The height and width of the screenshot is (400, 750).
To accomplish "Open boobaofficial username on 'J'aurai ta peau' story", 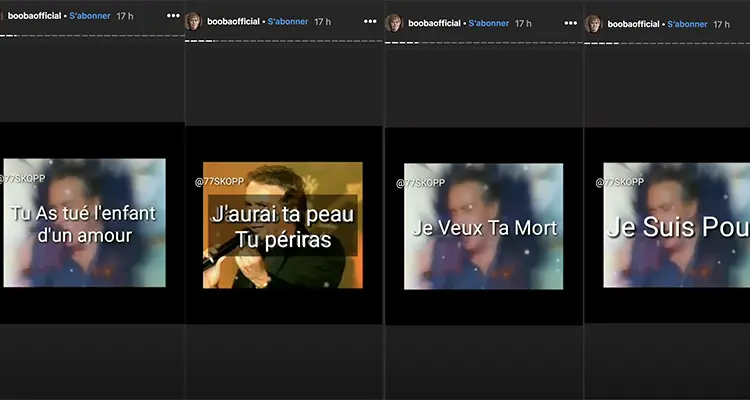I will [232, 21].
